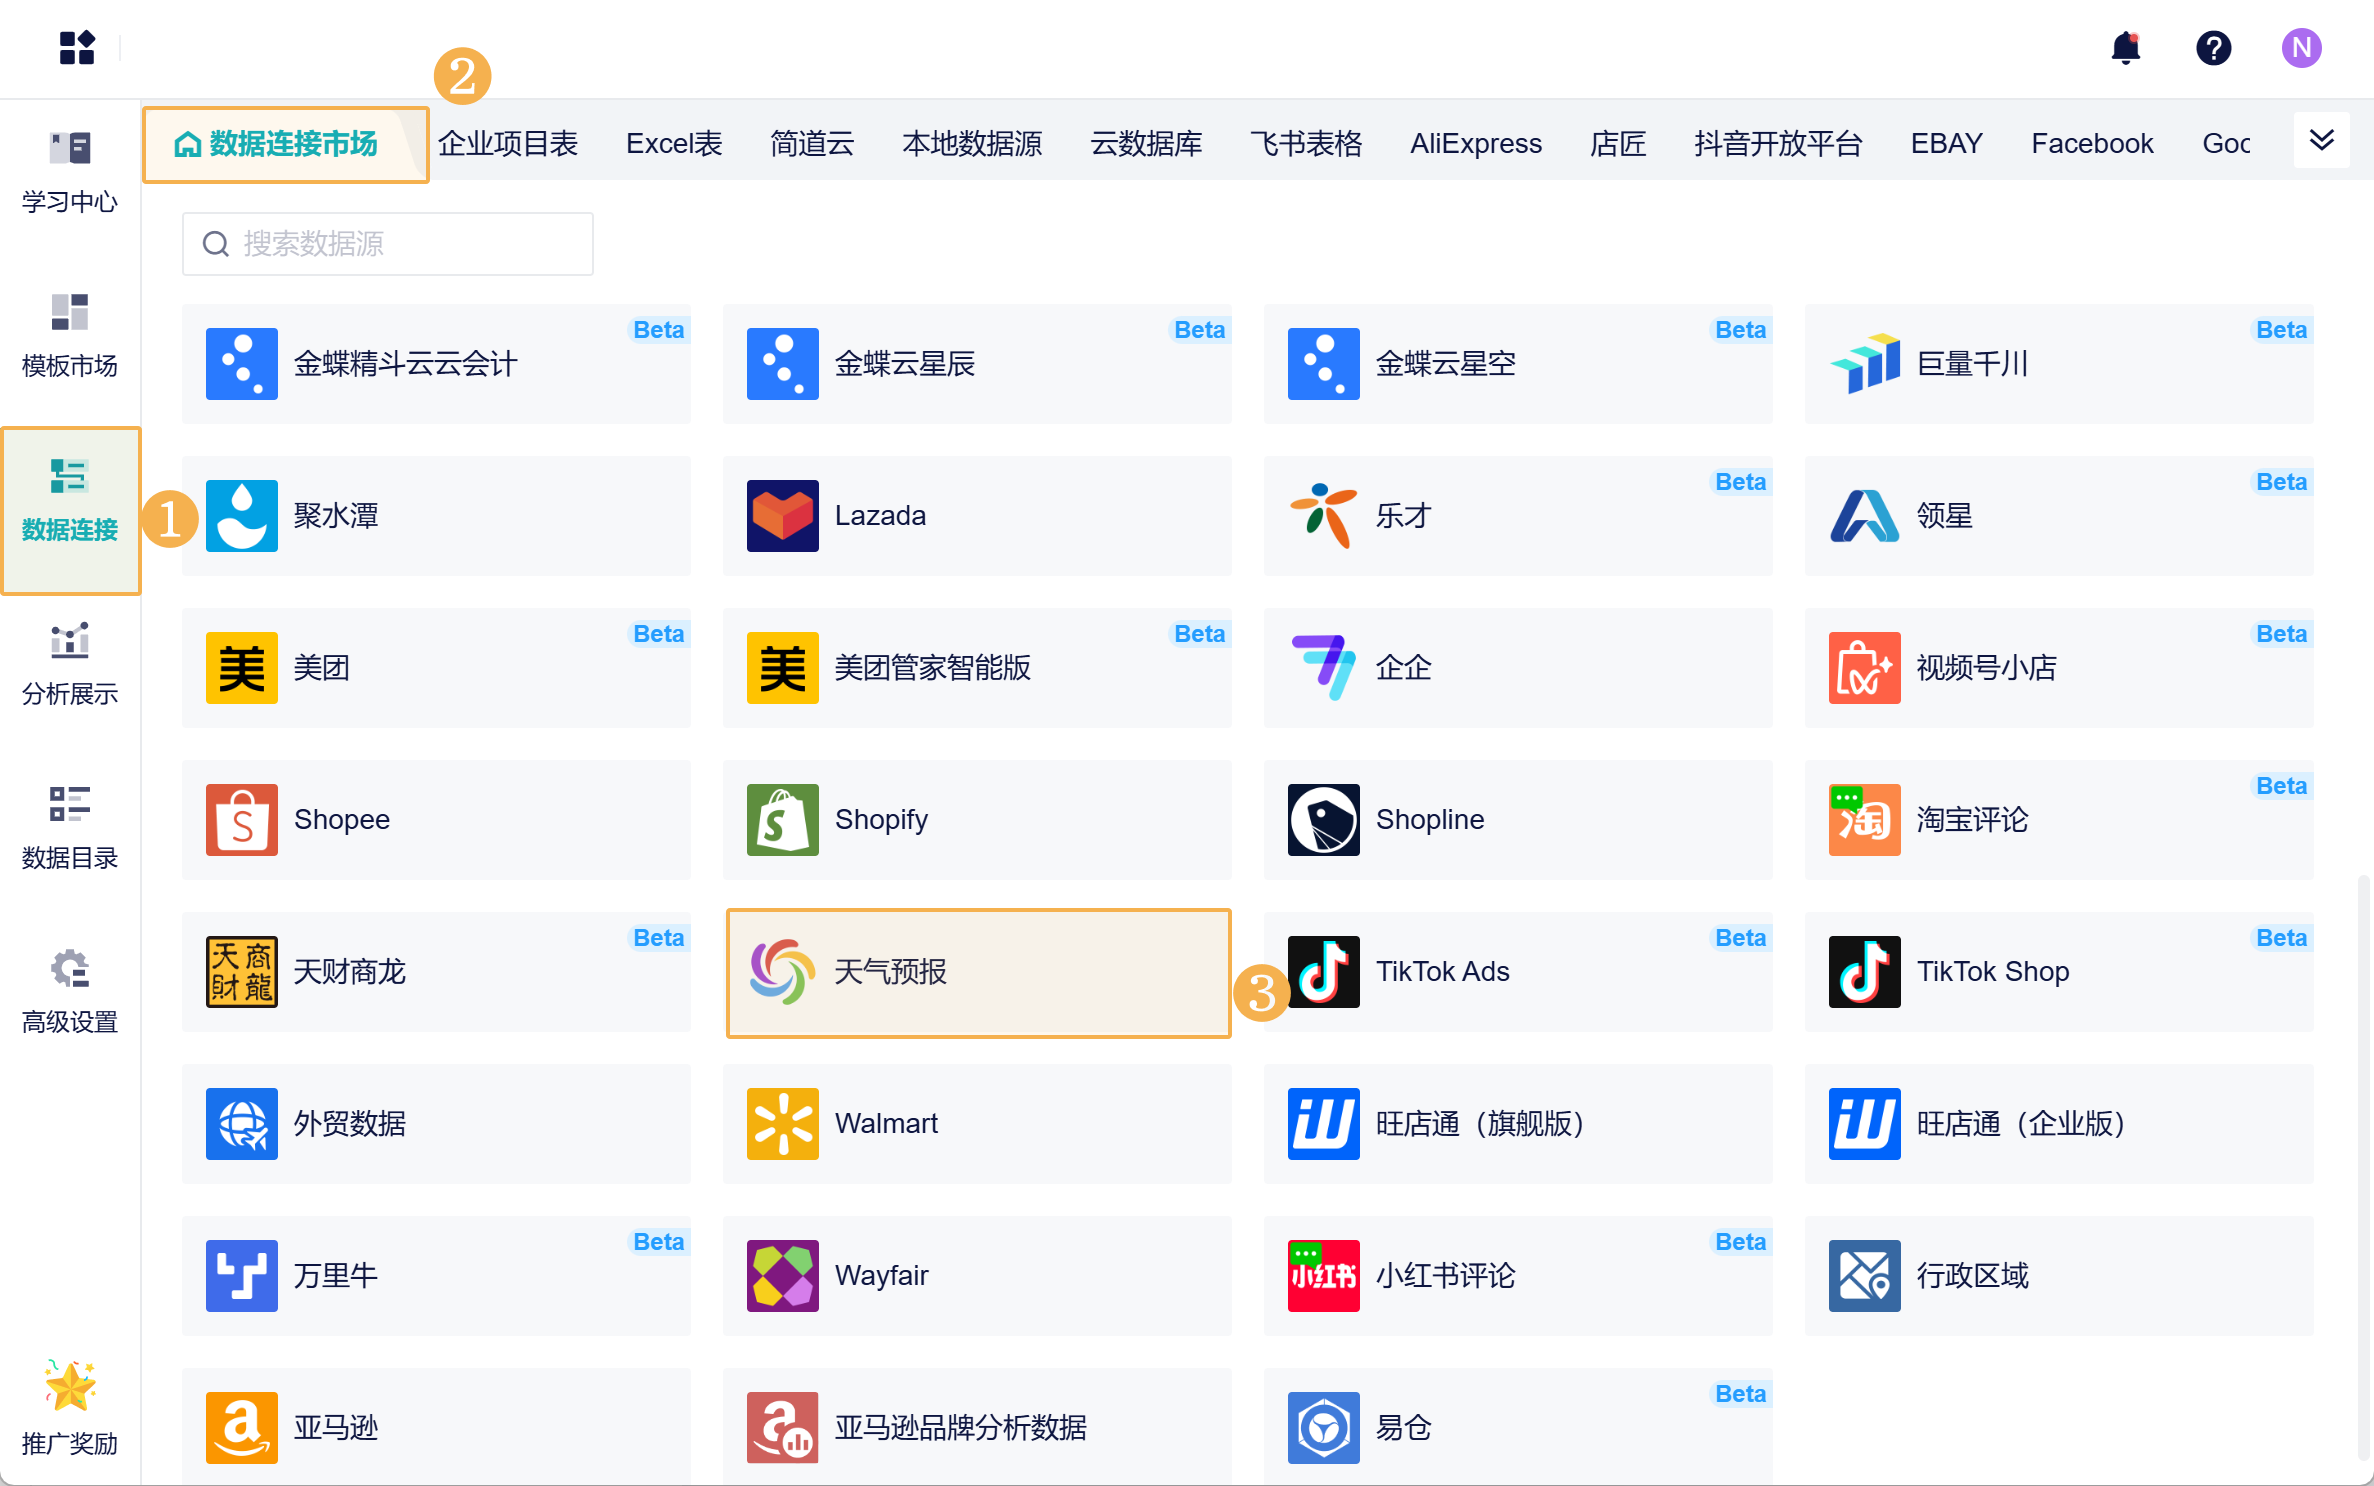Choose the TikTok Shop data source
Screen dimensions: 2374x1486
[2058, 972]
